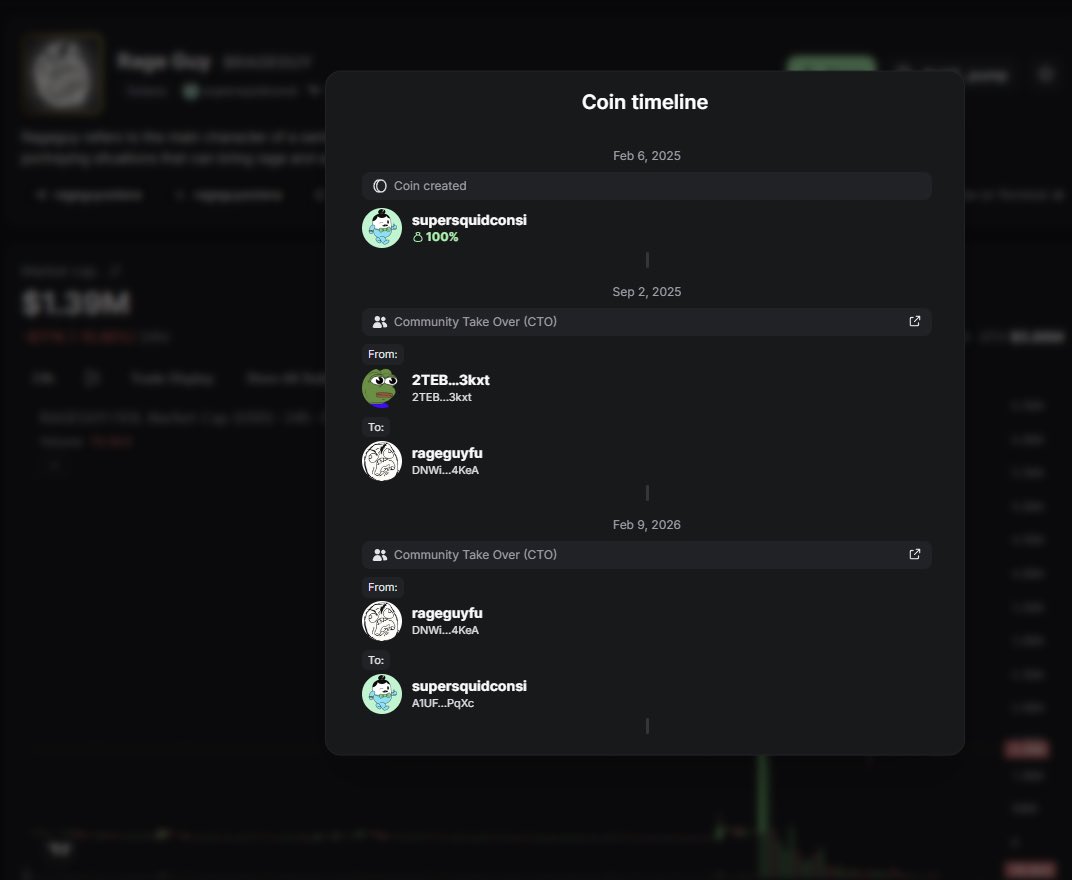This screenshot has width=1072, height=880.
Task: Select the Feb 9, 2026 Community Take Over row
Action: pyautogui.click(x=646, y=555)
